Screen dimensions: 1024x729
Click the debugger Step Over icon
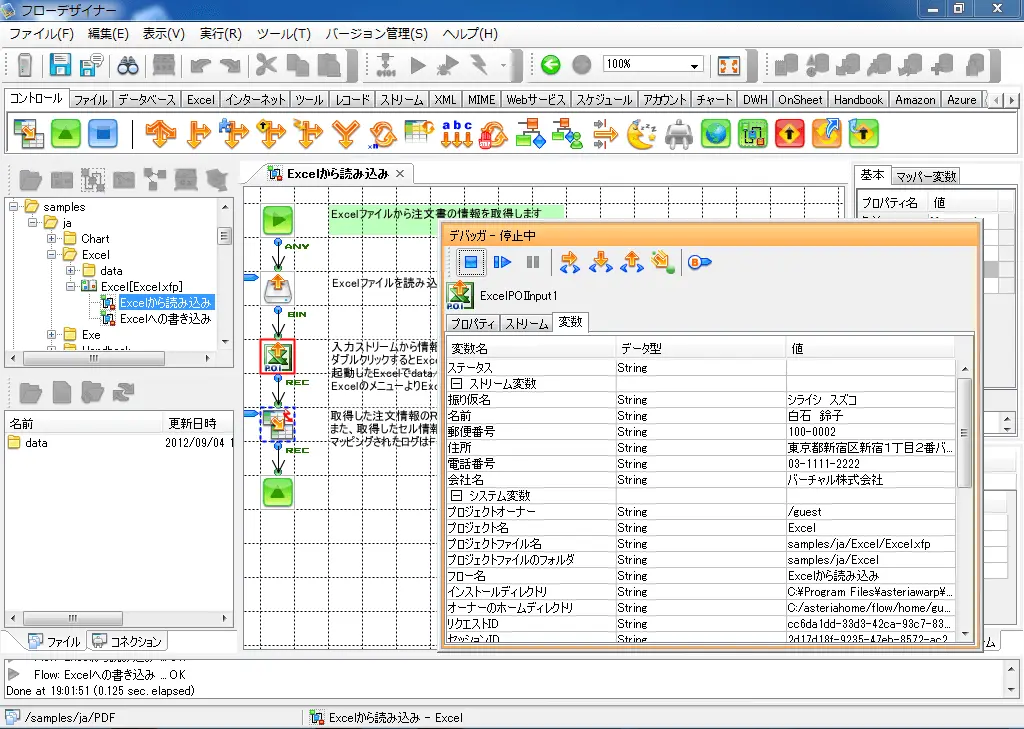pos(569,263)
